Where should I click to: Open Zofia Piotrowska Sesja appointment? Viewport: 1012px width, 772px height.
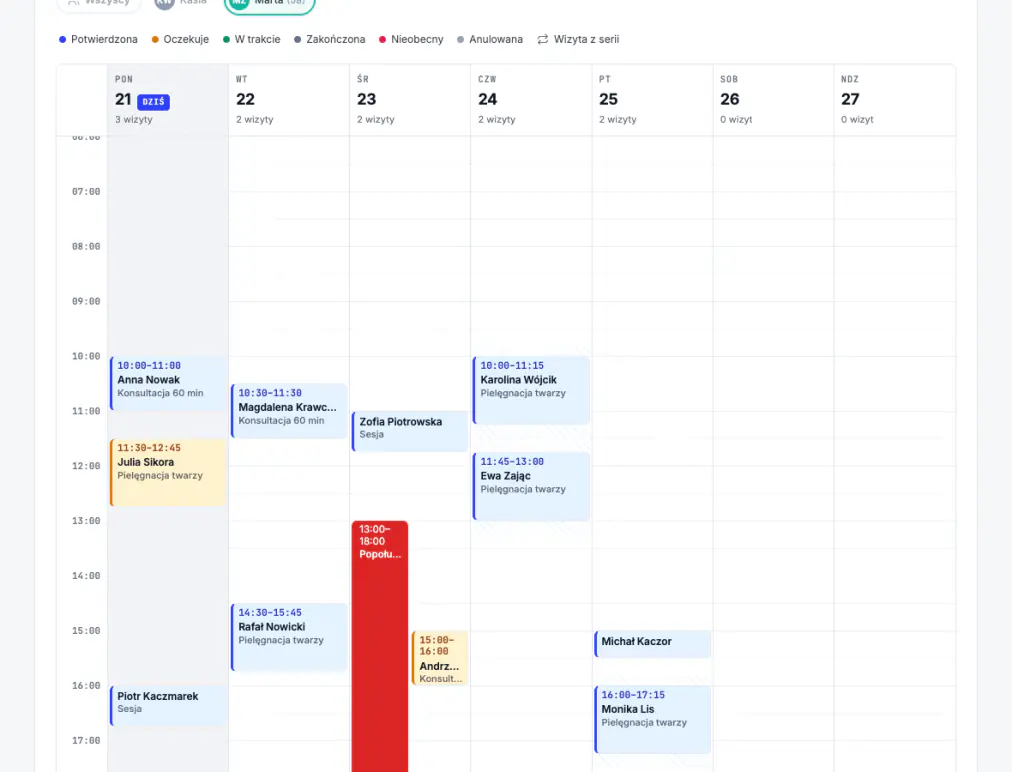tap(410, 431)
